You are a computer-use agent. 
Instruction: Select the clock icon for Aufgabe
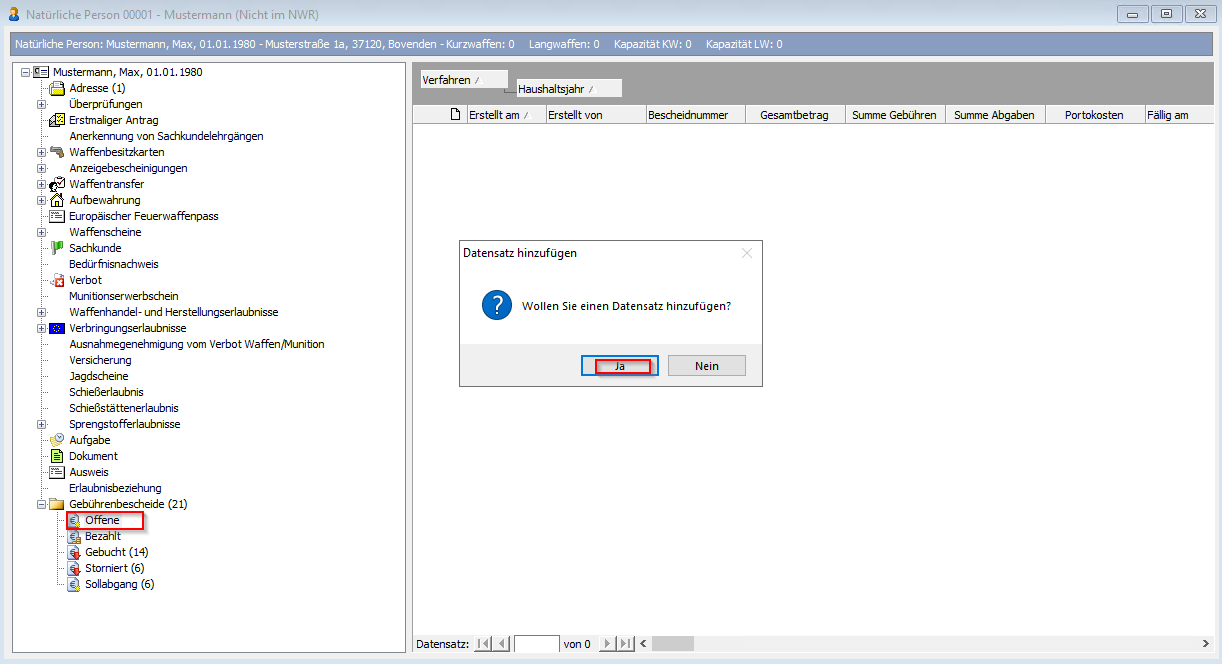(x=57, y=440)
